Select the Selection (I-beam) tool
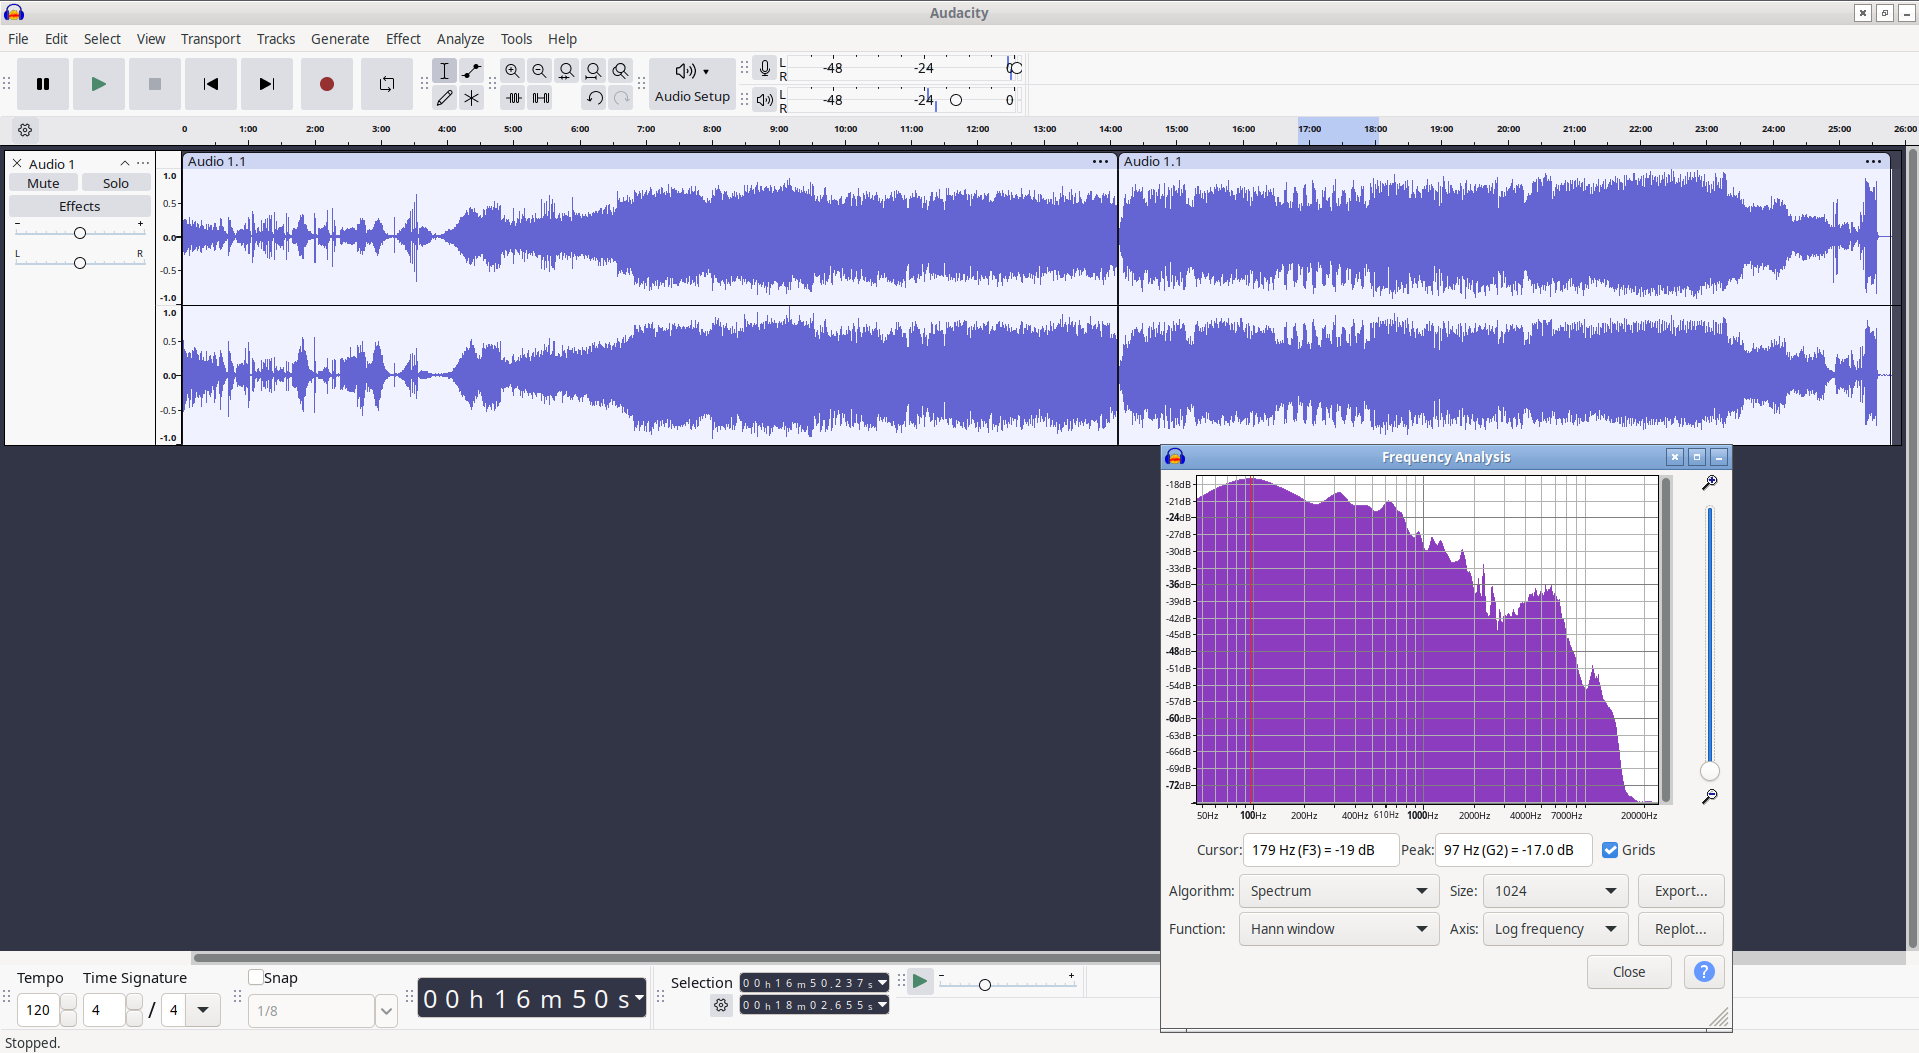1919x1053 pixels. tap(445, 71)
